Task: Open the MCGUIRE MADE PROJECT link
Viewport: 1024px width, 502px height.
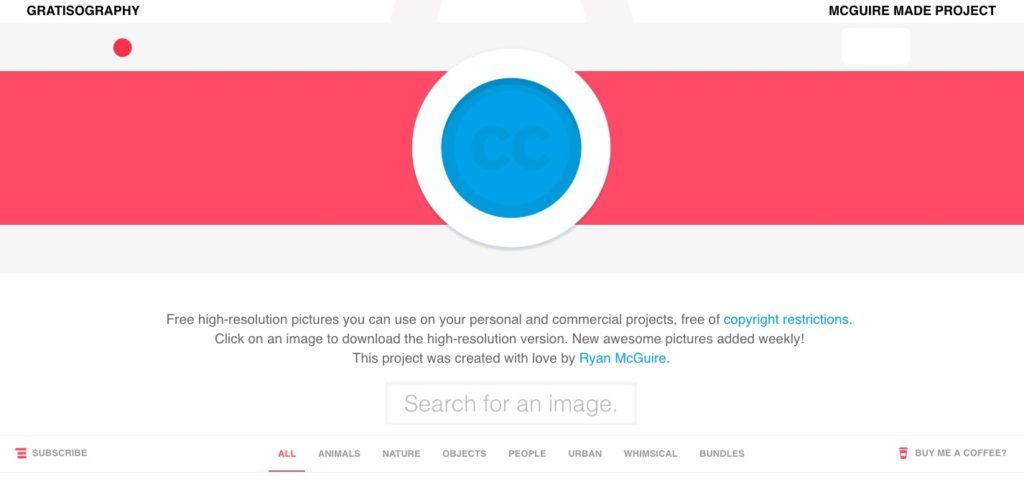Action: (912, 10)
